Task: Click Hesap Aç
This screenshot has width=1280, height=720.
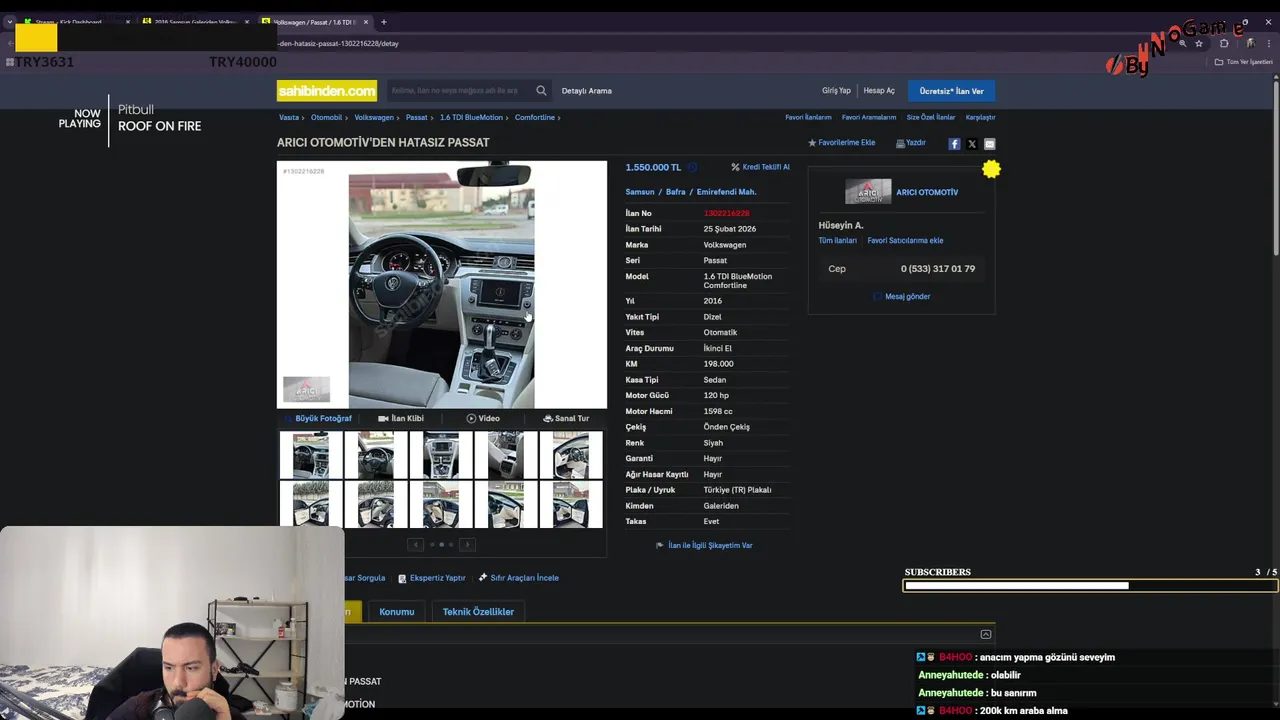Action: pyautogui.click(x=879, y=91)
